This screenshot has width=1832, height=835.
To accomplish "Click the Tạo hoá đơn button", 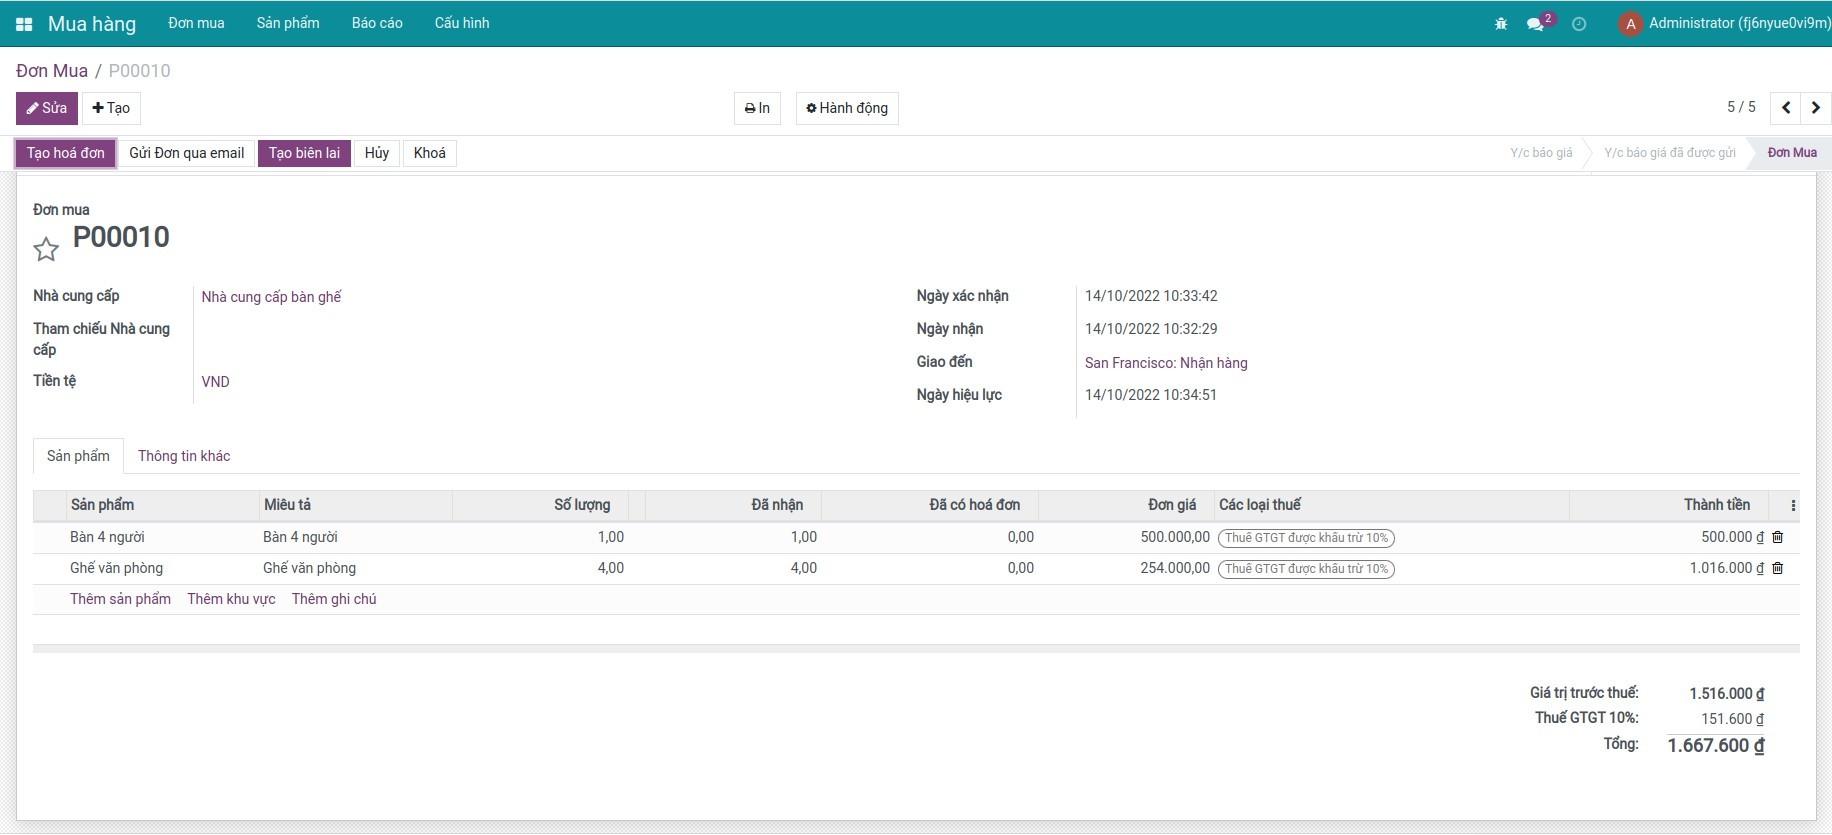I will pyautogui.click(x=66, y=153).
